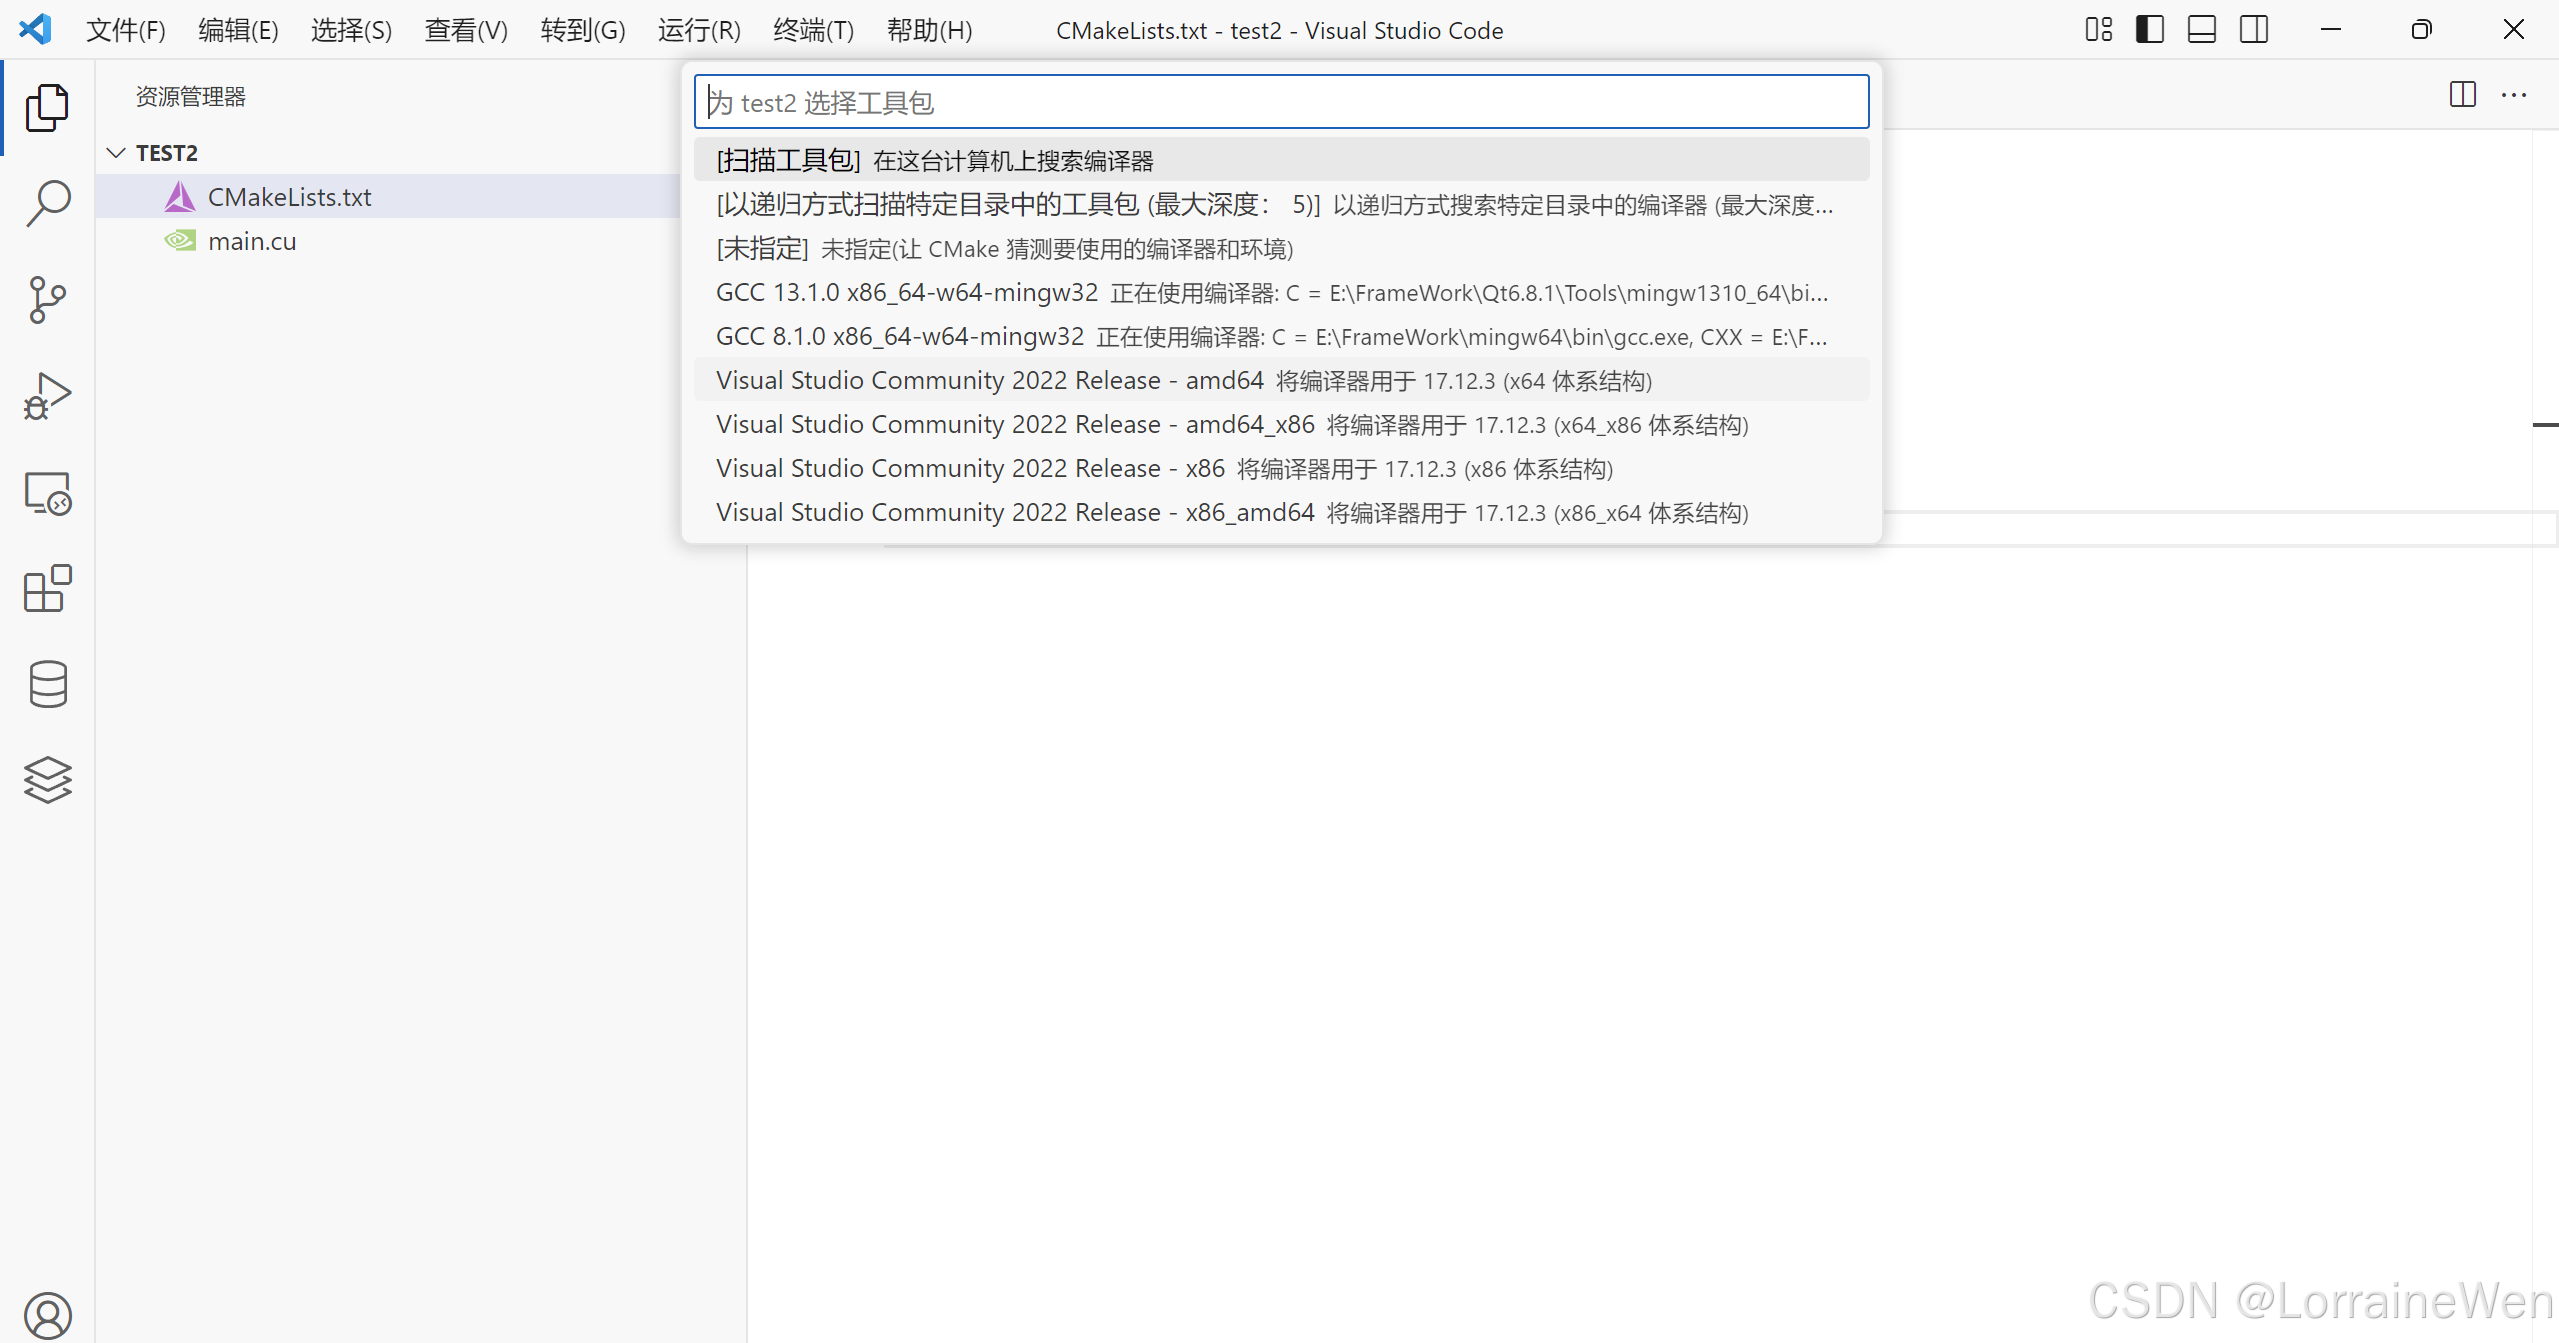Open Source Control view icon
2559x1343 pixels.
[x=47, y=299]
